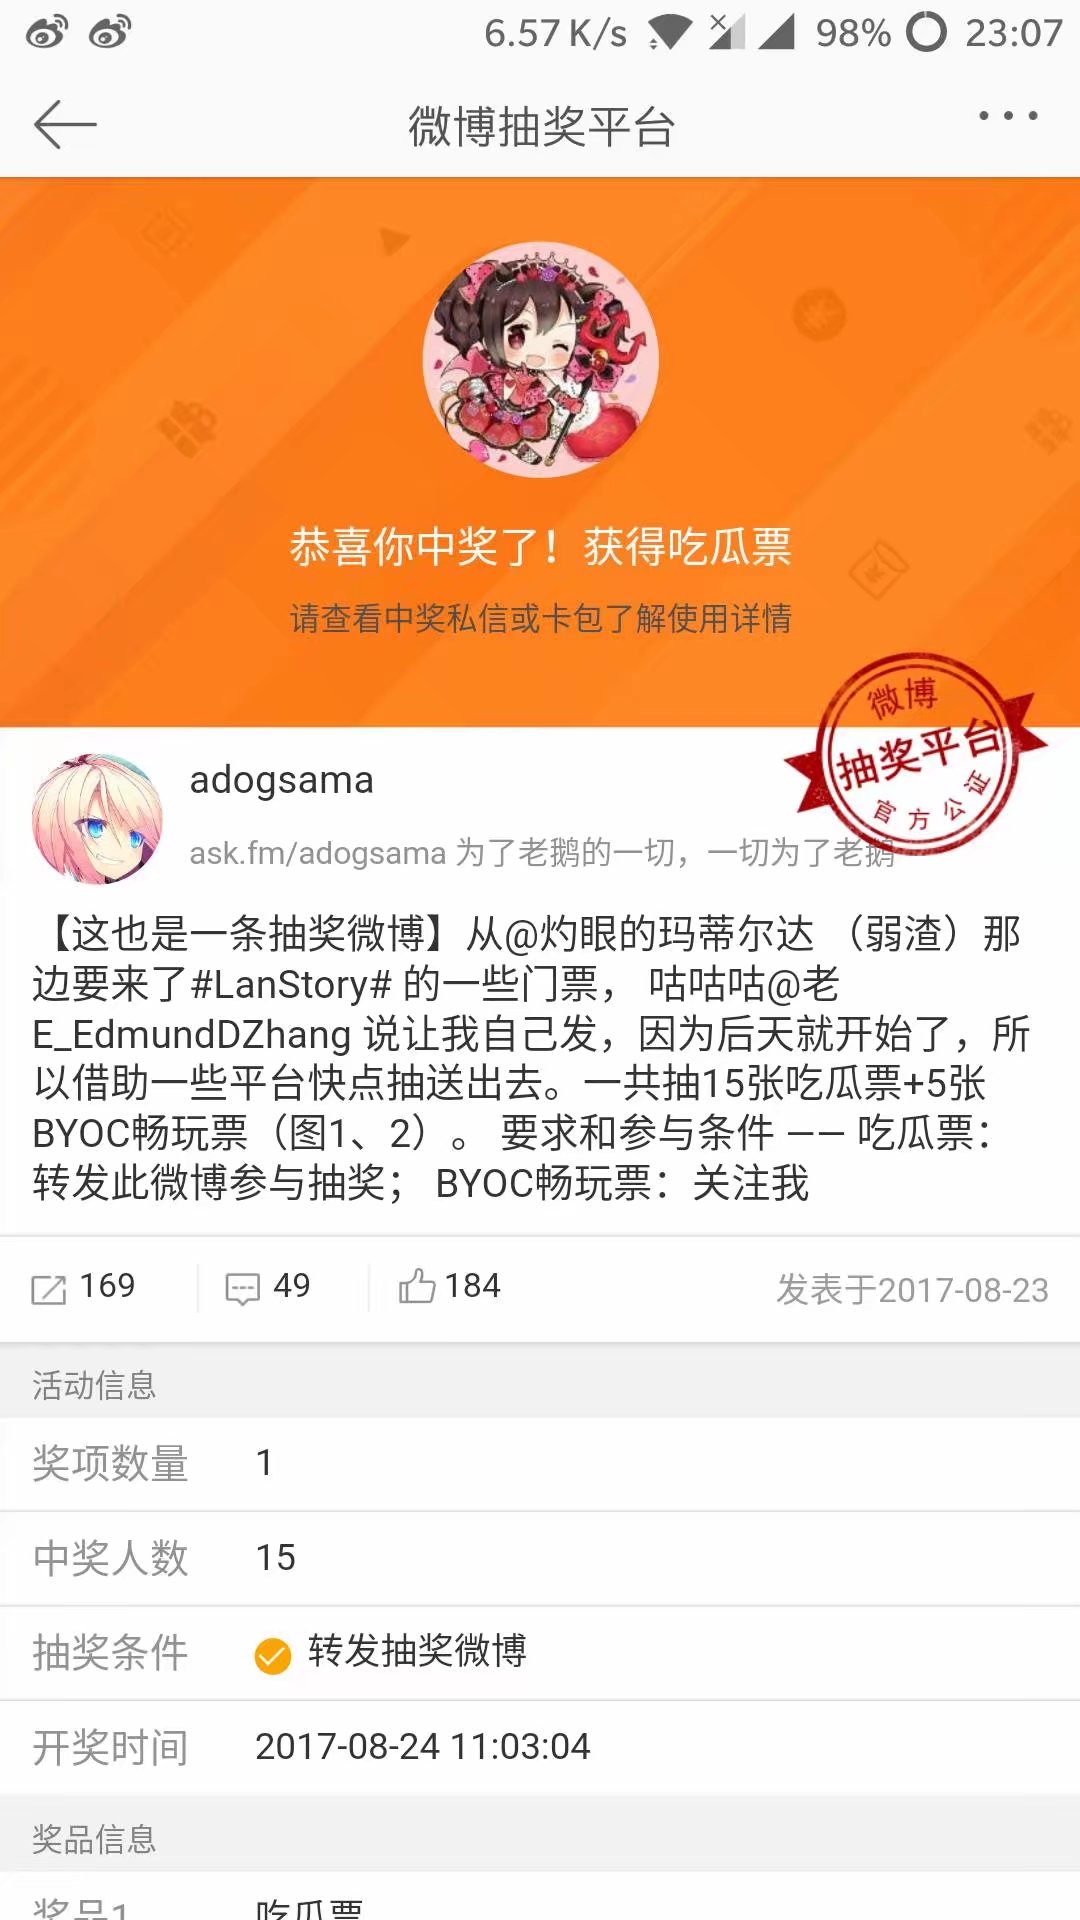Tap the second Weibo notification icon
The image size is (1080, 1920).
[x=110, y=33]
